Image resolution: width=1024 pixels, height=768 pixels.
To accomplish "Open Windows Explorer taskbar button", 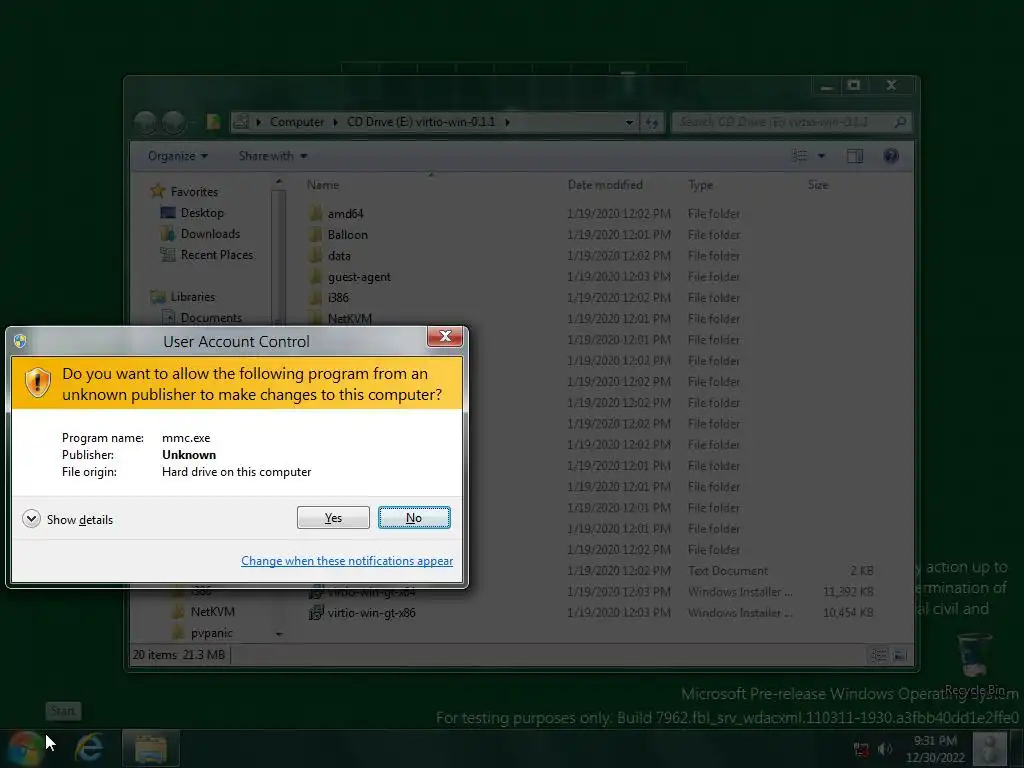I will click(x=151, y=748).
